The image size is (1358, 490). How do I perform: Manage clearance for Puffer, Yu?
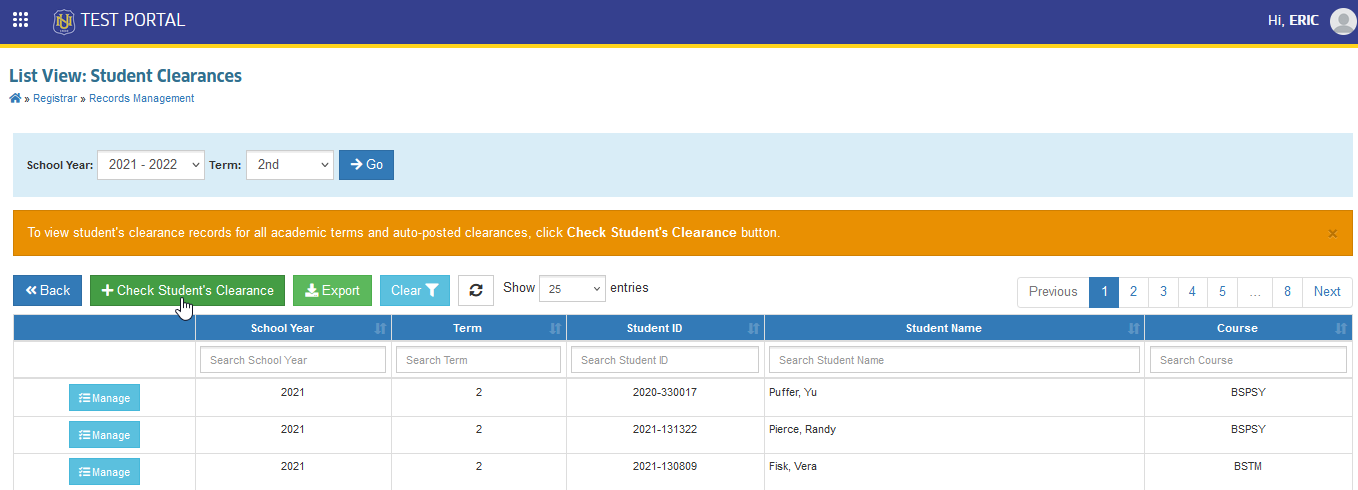coord(104,398)
